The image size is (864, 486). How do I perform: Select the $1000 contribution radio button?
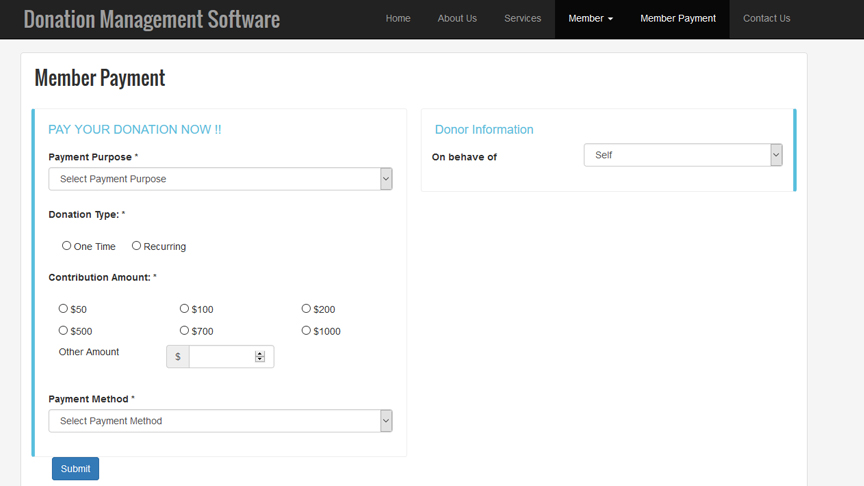tap(307, 330)
